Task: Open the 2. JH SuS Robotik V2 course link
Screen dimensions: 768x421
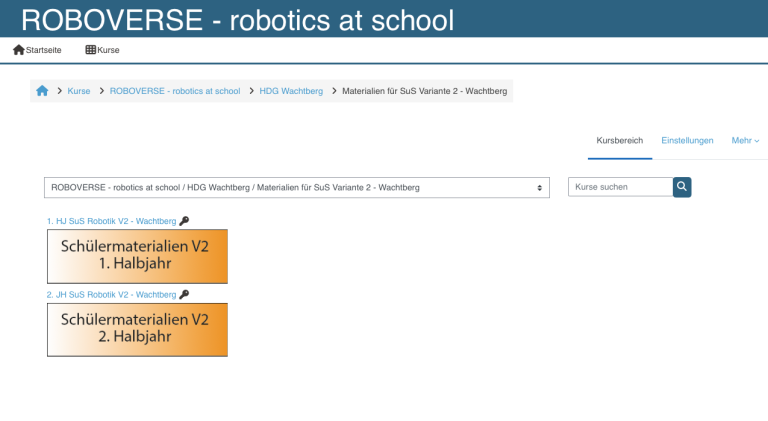Action: point(111,295)
